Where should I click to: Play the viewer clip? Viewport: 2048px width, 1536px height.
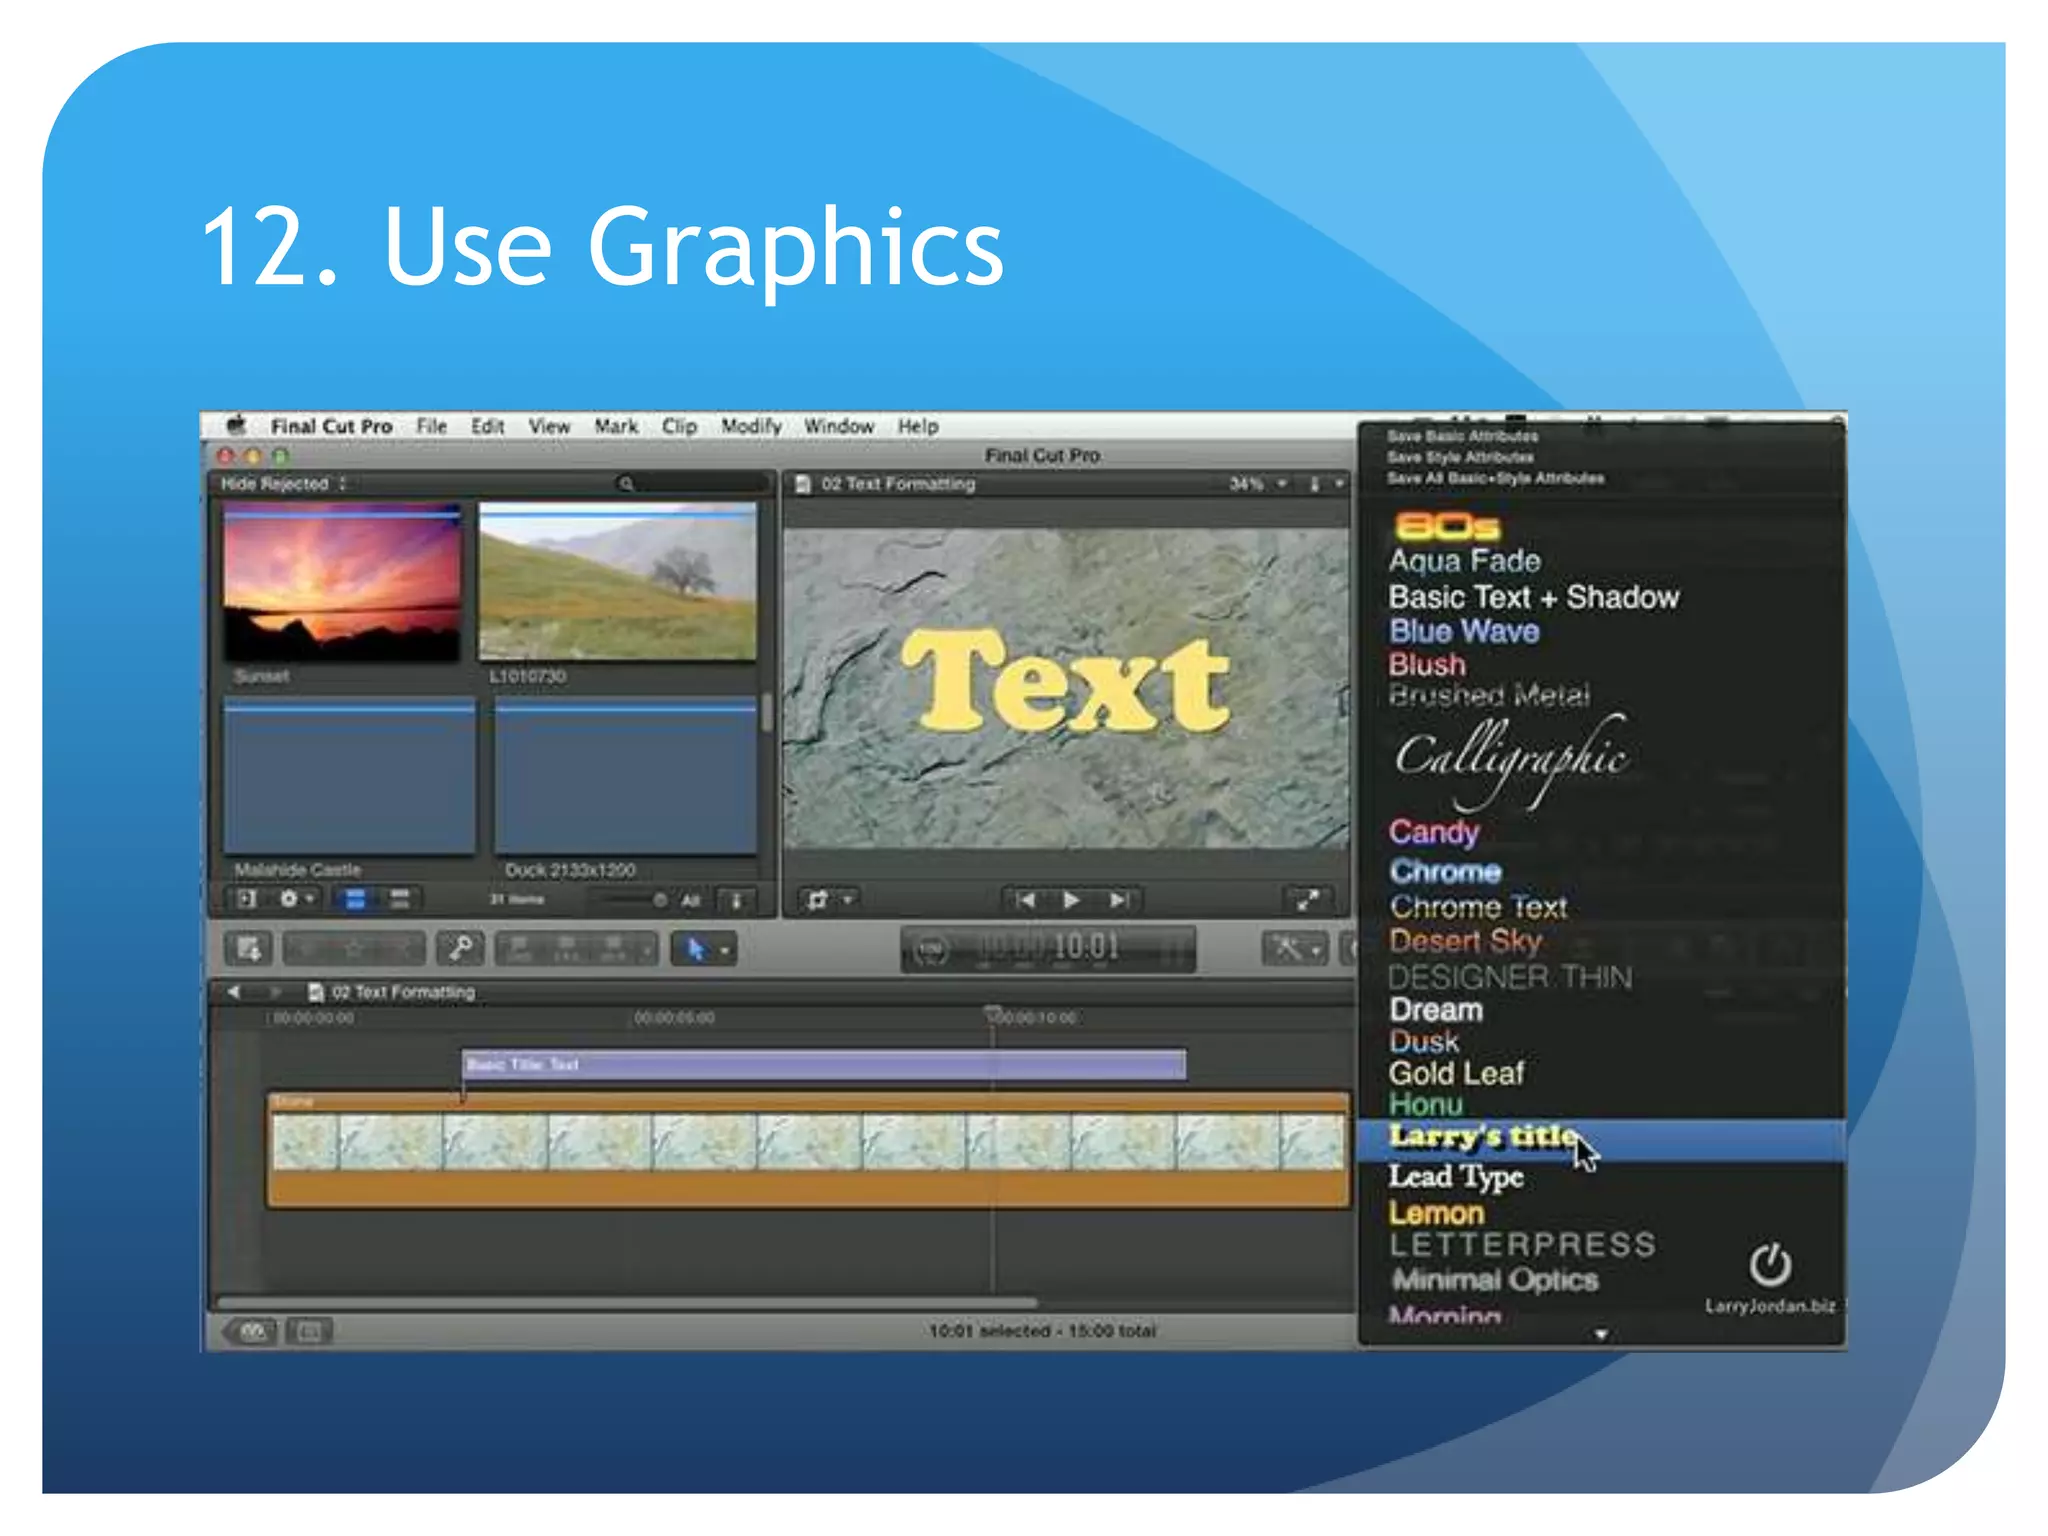(1071, 900)
